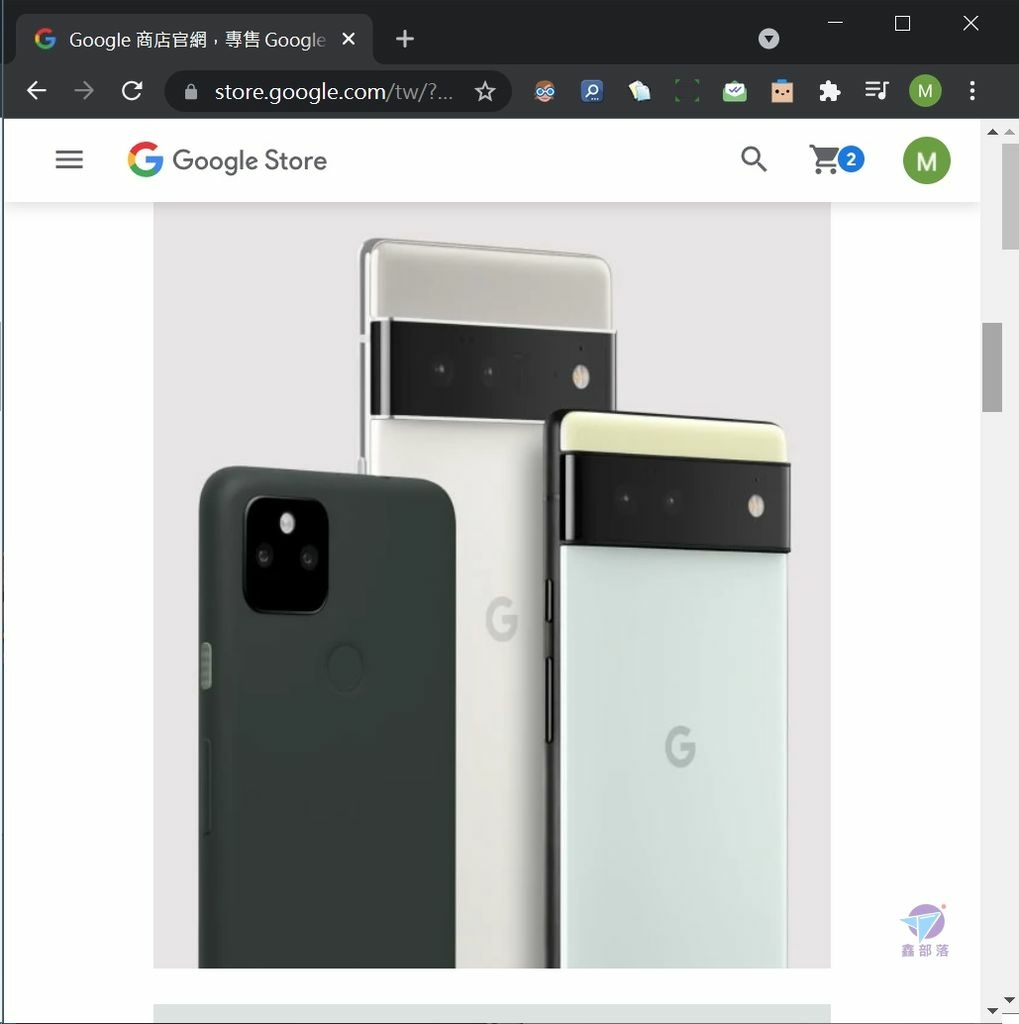Click the Pixel phones product image

coord(492,585)
